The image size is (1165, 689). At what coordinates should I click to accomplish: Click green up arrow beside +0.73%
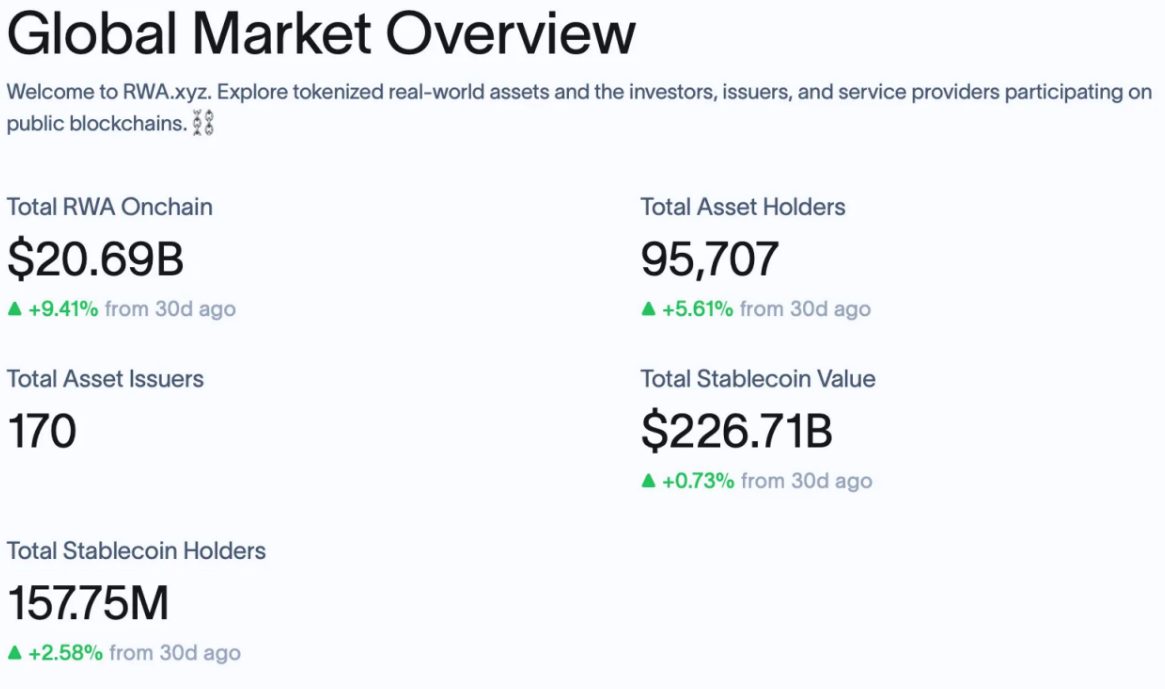tap(648, 481)
